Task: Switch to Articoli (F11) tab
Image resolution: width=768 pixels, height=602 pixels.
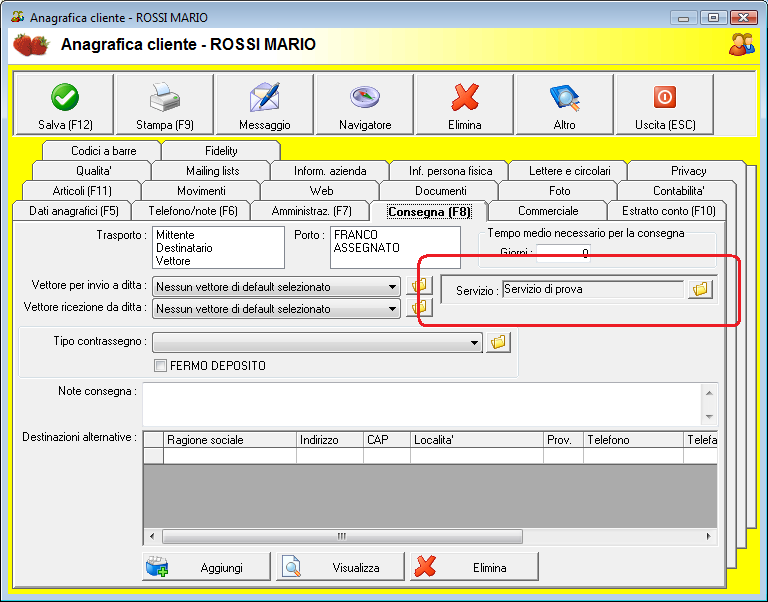Action: click(82, 191)
